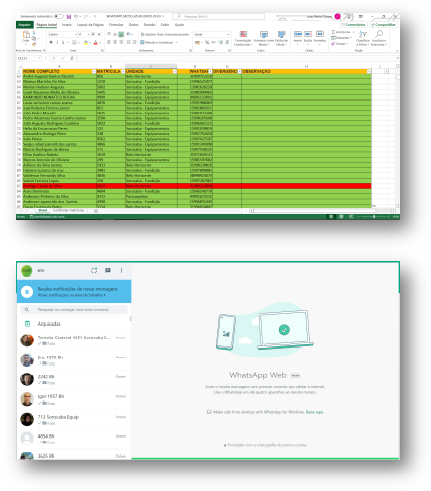Image resolution: width=431 pixels, height=491 pixels.
Task: Click 'Baixe aqui' download link
Action: [x=315, y=412]
